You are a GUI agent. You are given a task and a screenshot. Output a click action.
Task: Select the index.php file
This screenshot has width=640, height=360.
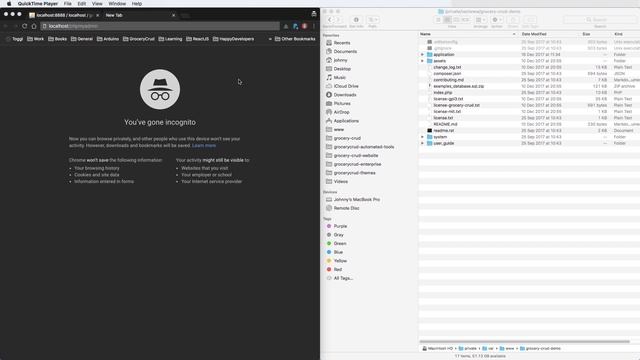point(442,93)
